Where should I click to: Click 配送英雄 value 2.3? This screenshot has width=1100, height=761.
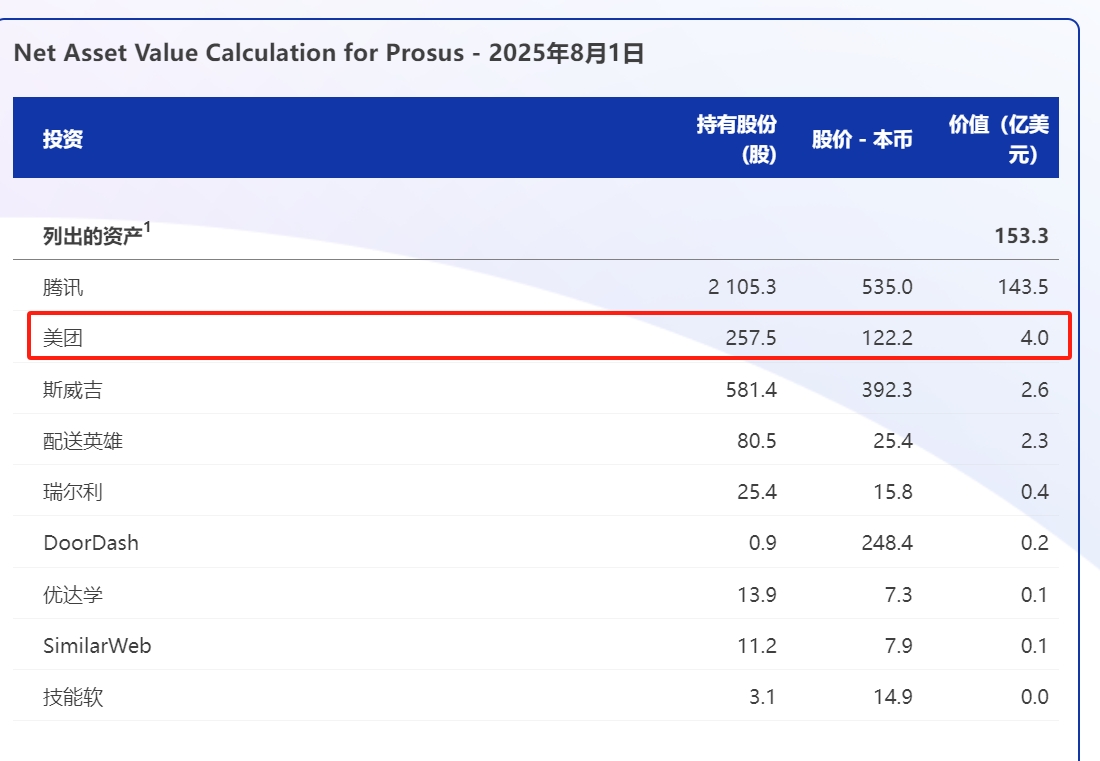[x=1035, y=440]
